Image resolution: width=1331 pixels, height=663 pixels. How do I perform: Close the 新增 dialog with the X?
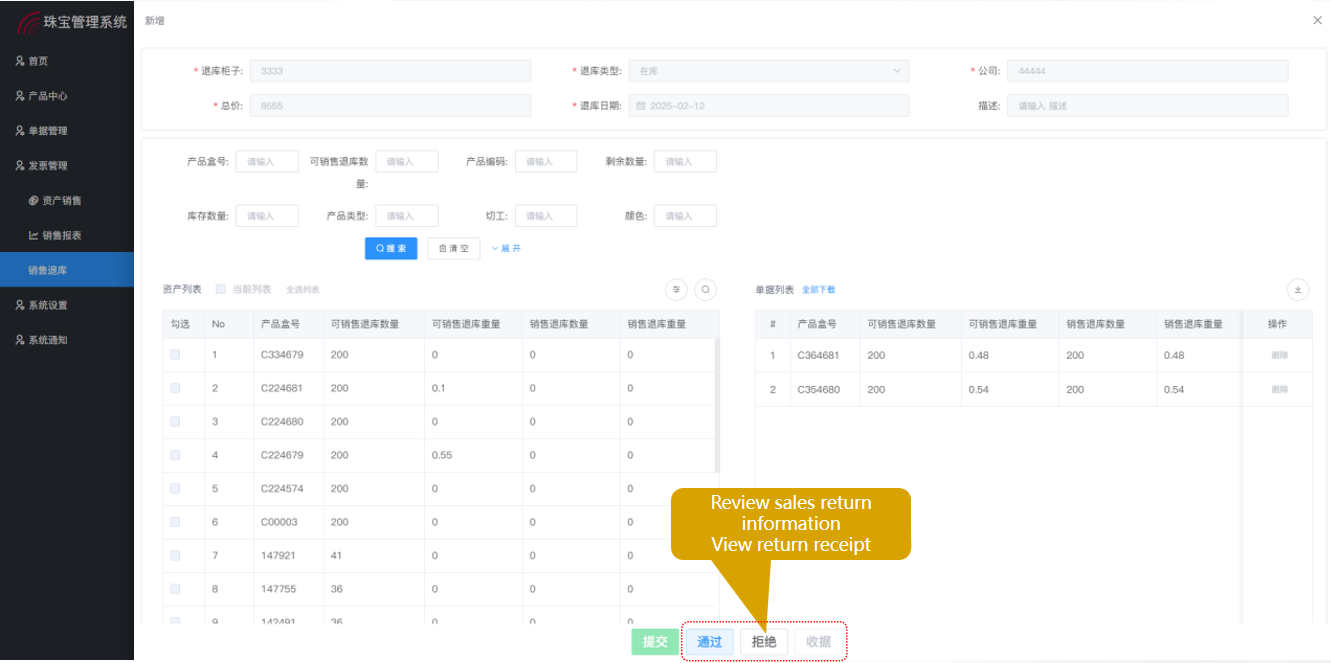click(x=1317, y=20)
